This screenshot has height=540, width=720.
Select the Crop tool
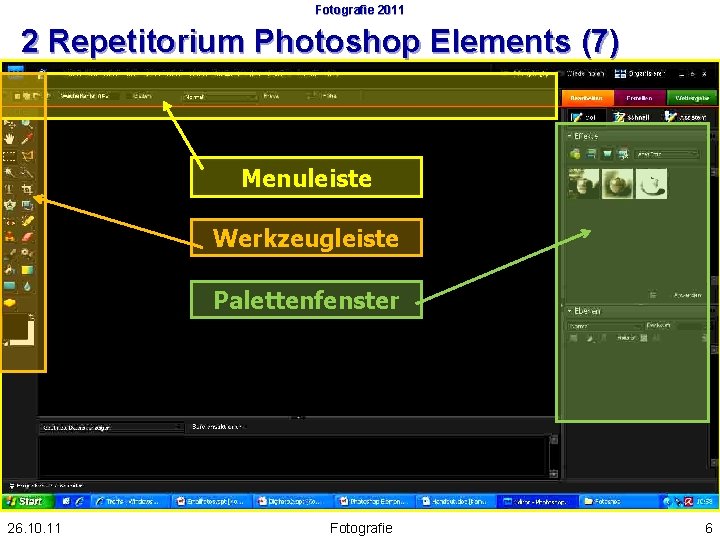27,189
